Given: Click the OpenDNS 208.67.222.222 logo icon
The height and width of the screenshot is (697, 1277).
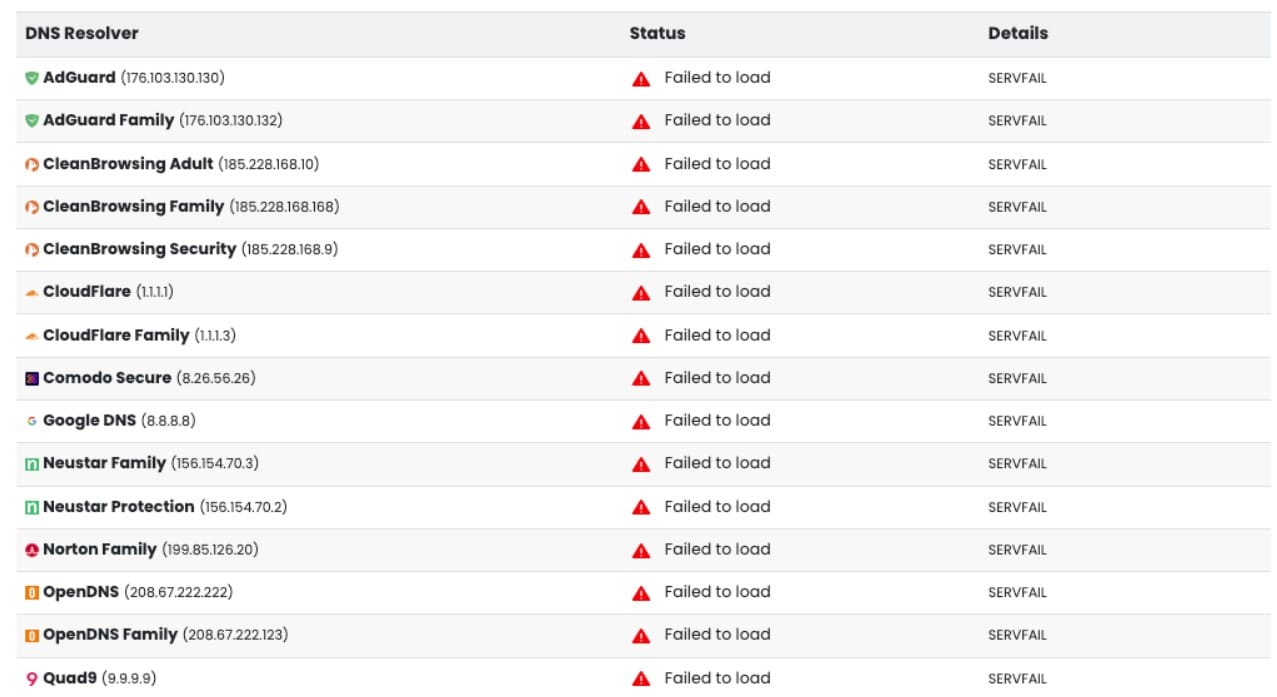Looking at the screenshot, I should point(32,593).
